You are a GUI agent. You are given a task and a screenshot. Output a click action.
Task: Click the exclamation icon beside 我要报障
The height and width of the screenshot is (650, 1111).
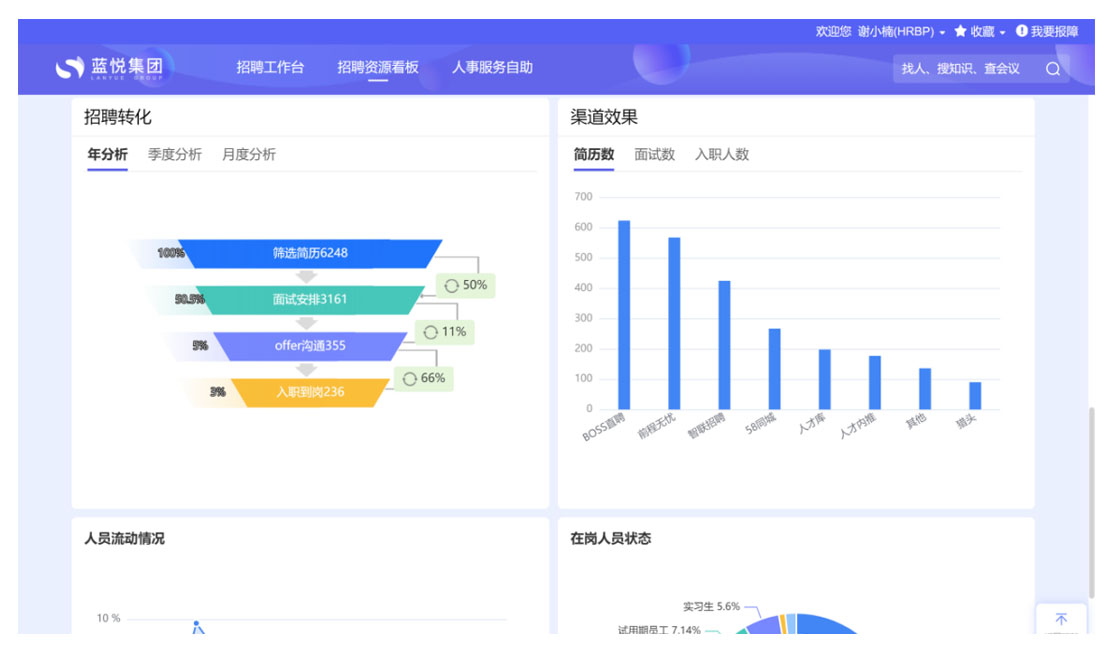pos(1022,31)
